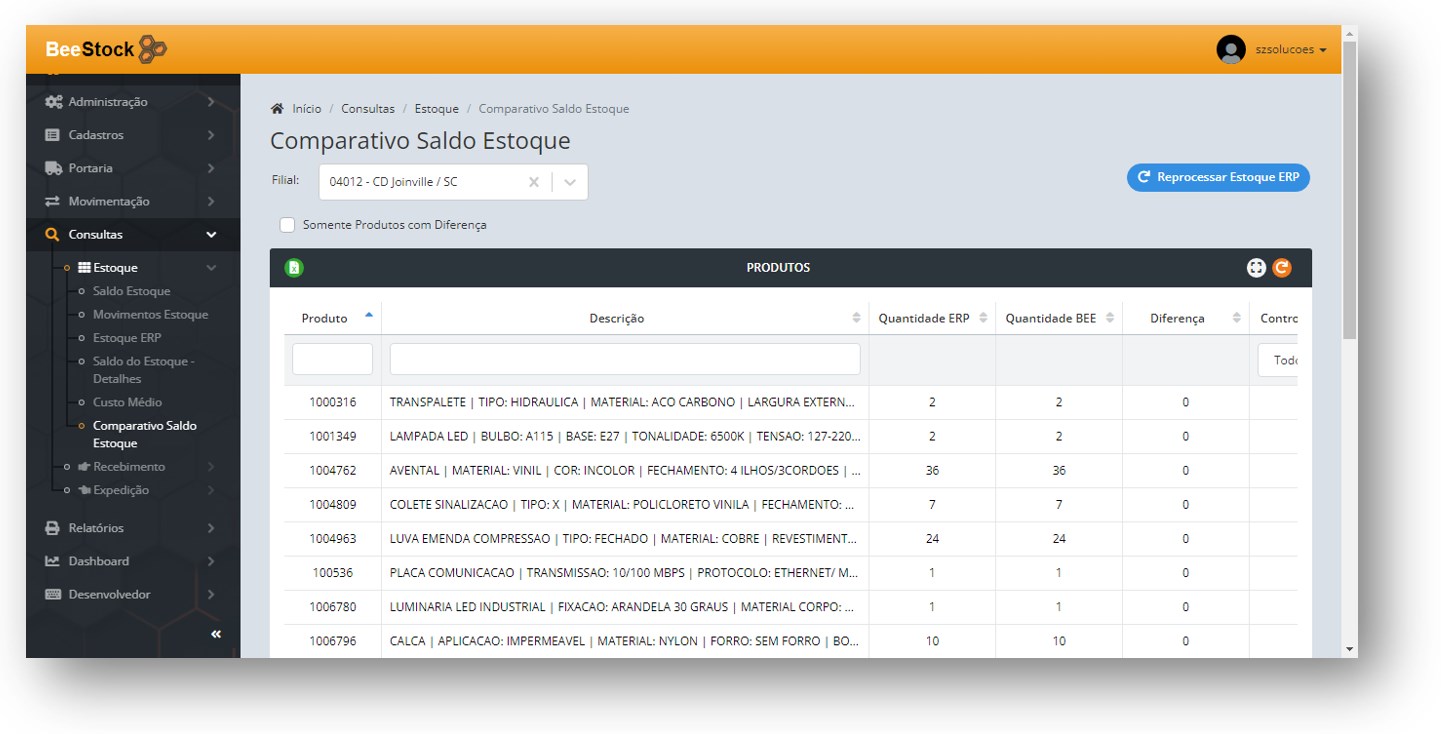
Task: Open Saldo Estoque menu item
Action: [x=131, y=291]
